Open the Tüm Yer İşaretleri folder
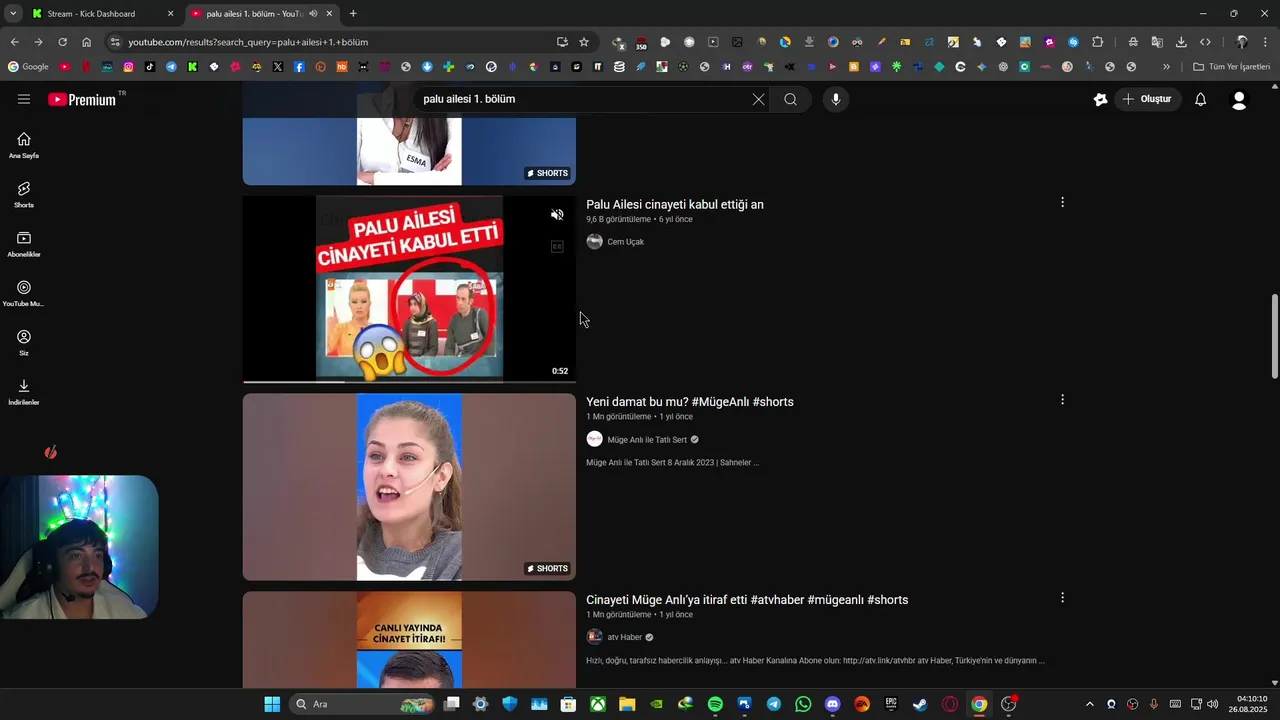Viewport: 1280px width, 720px height. [1232, 67]
